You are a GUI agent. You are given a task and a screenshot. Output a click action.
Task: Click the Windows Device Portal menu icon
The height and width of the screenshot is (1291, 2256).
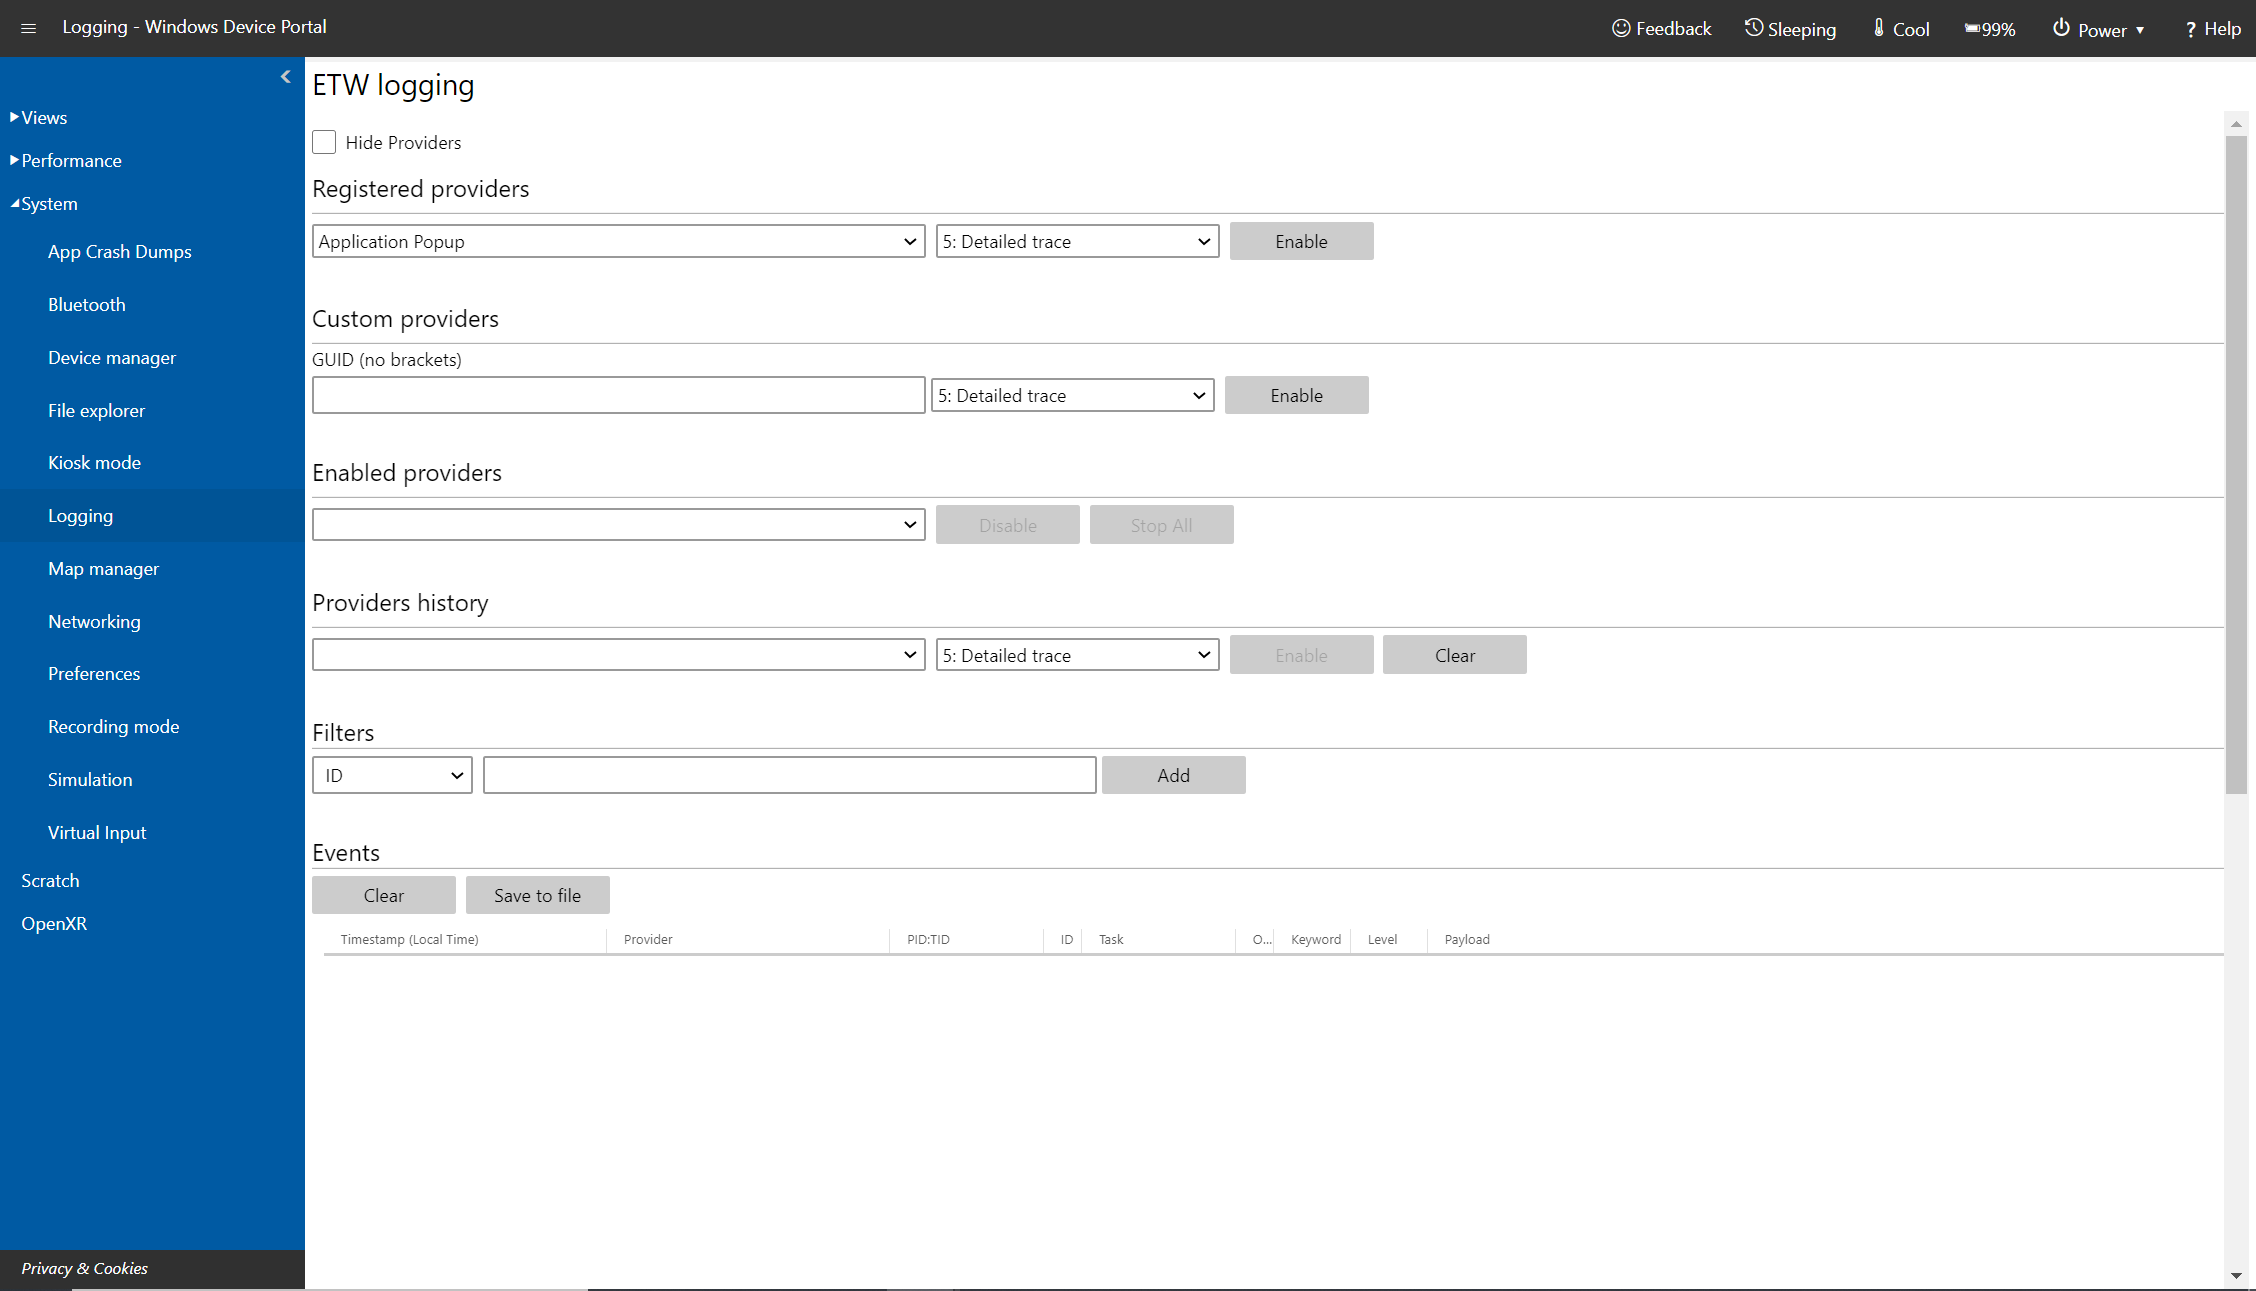pos(29,28)
